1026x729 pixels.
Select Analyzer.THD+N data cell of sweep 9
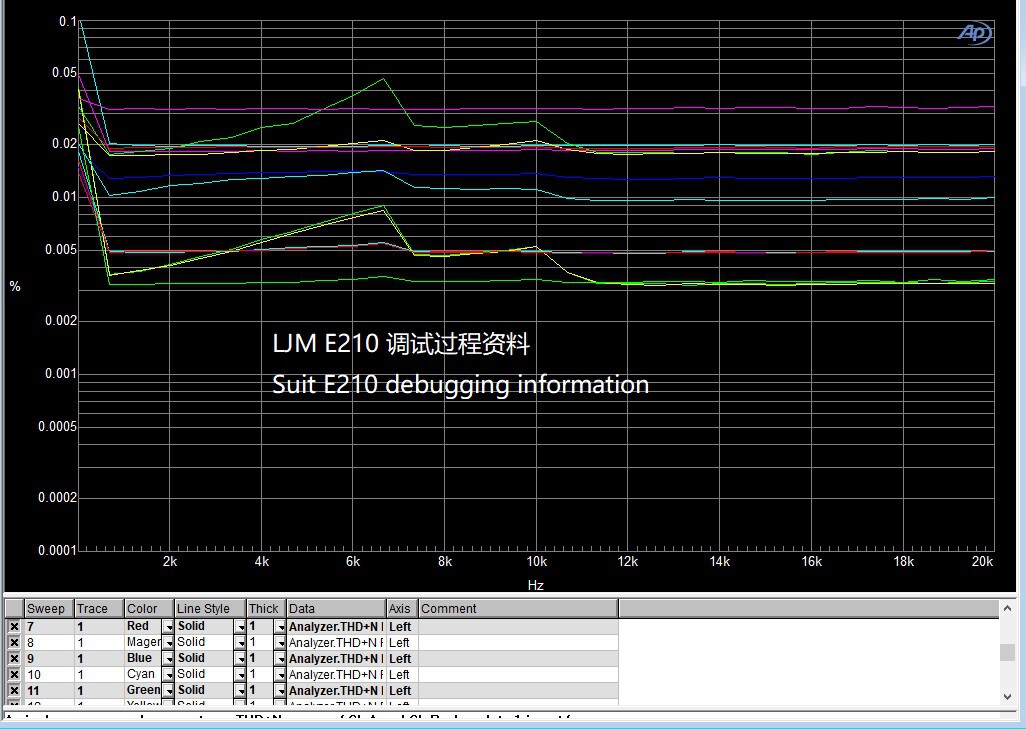336,658
